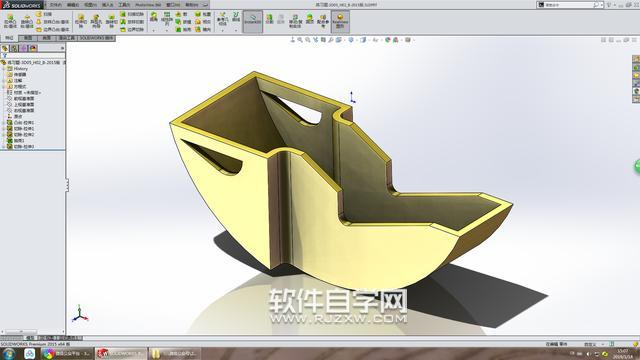Expand the 方程式 equations node
Screen dimensions: 640x360
[x=4, y=87]
